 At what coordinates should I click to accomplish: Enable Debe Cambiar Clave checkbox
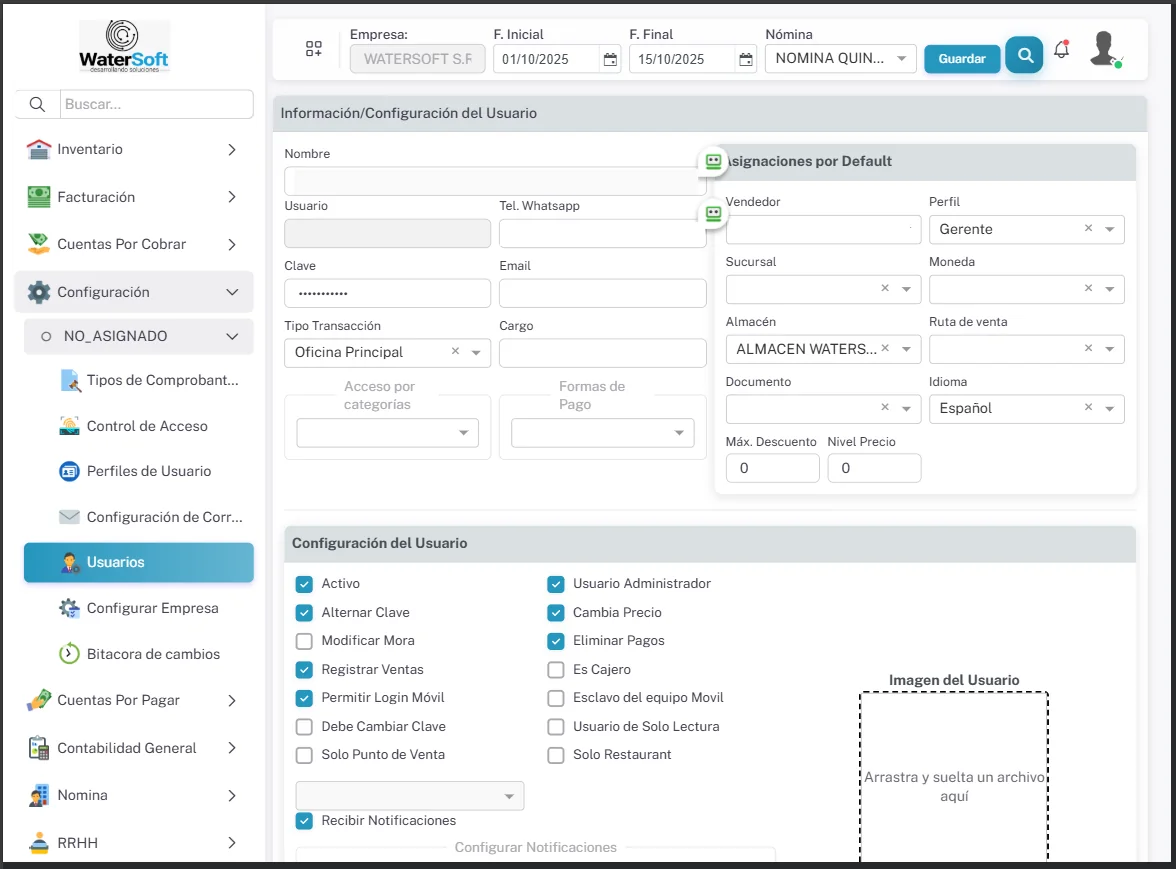pyautogui.click(x=304, y=727)
